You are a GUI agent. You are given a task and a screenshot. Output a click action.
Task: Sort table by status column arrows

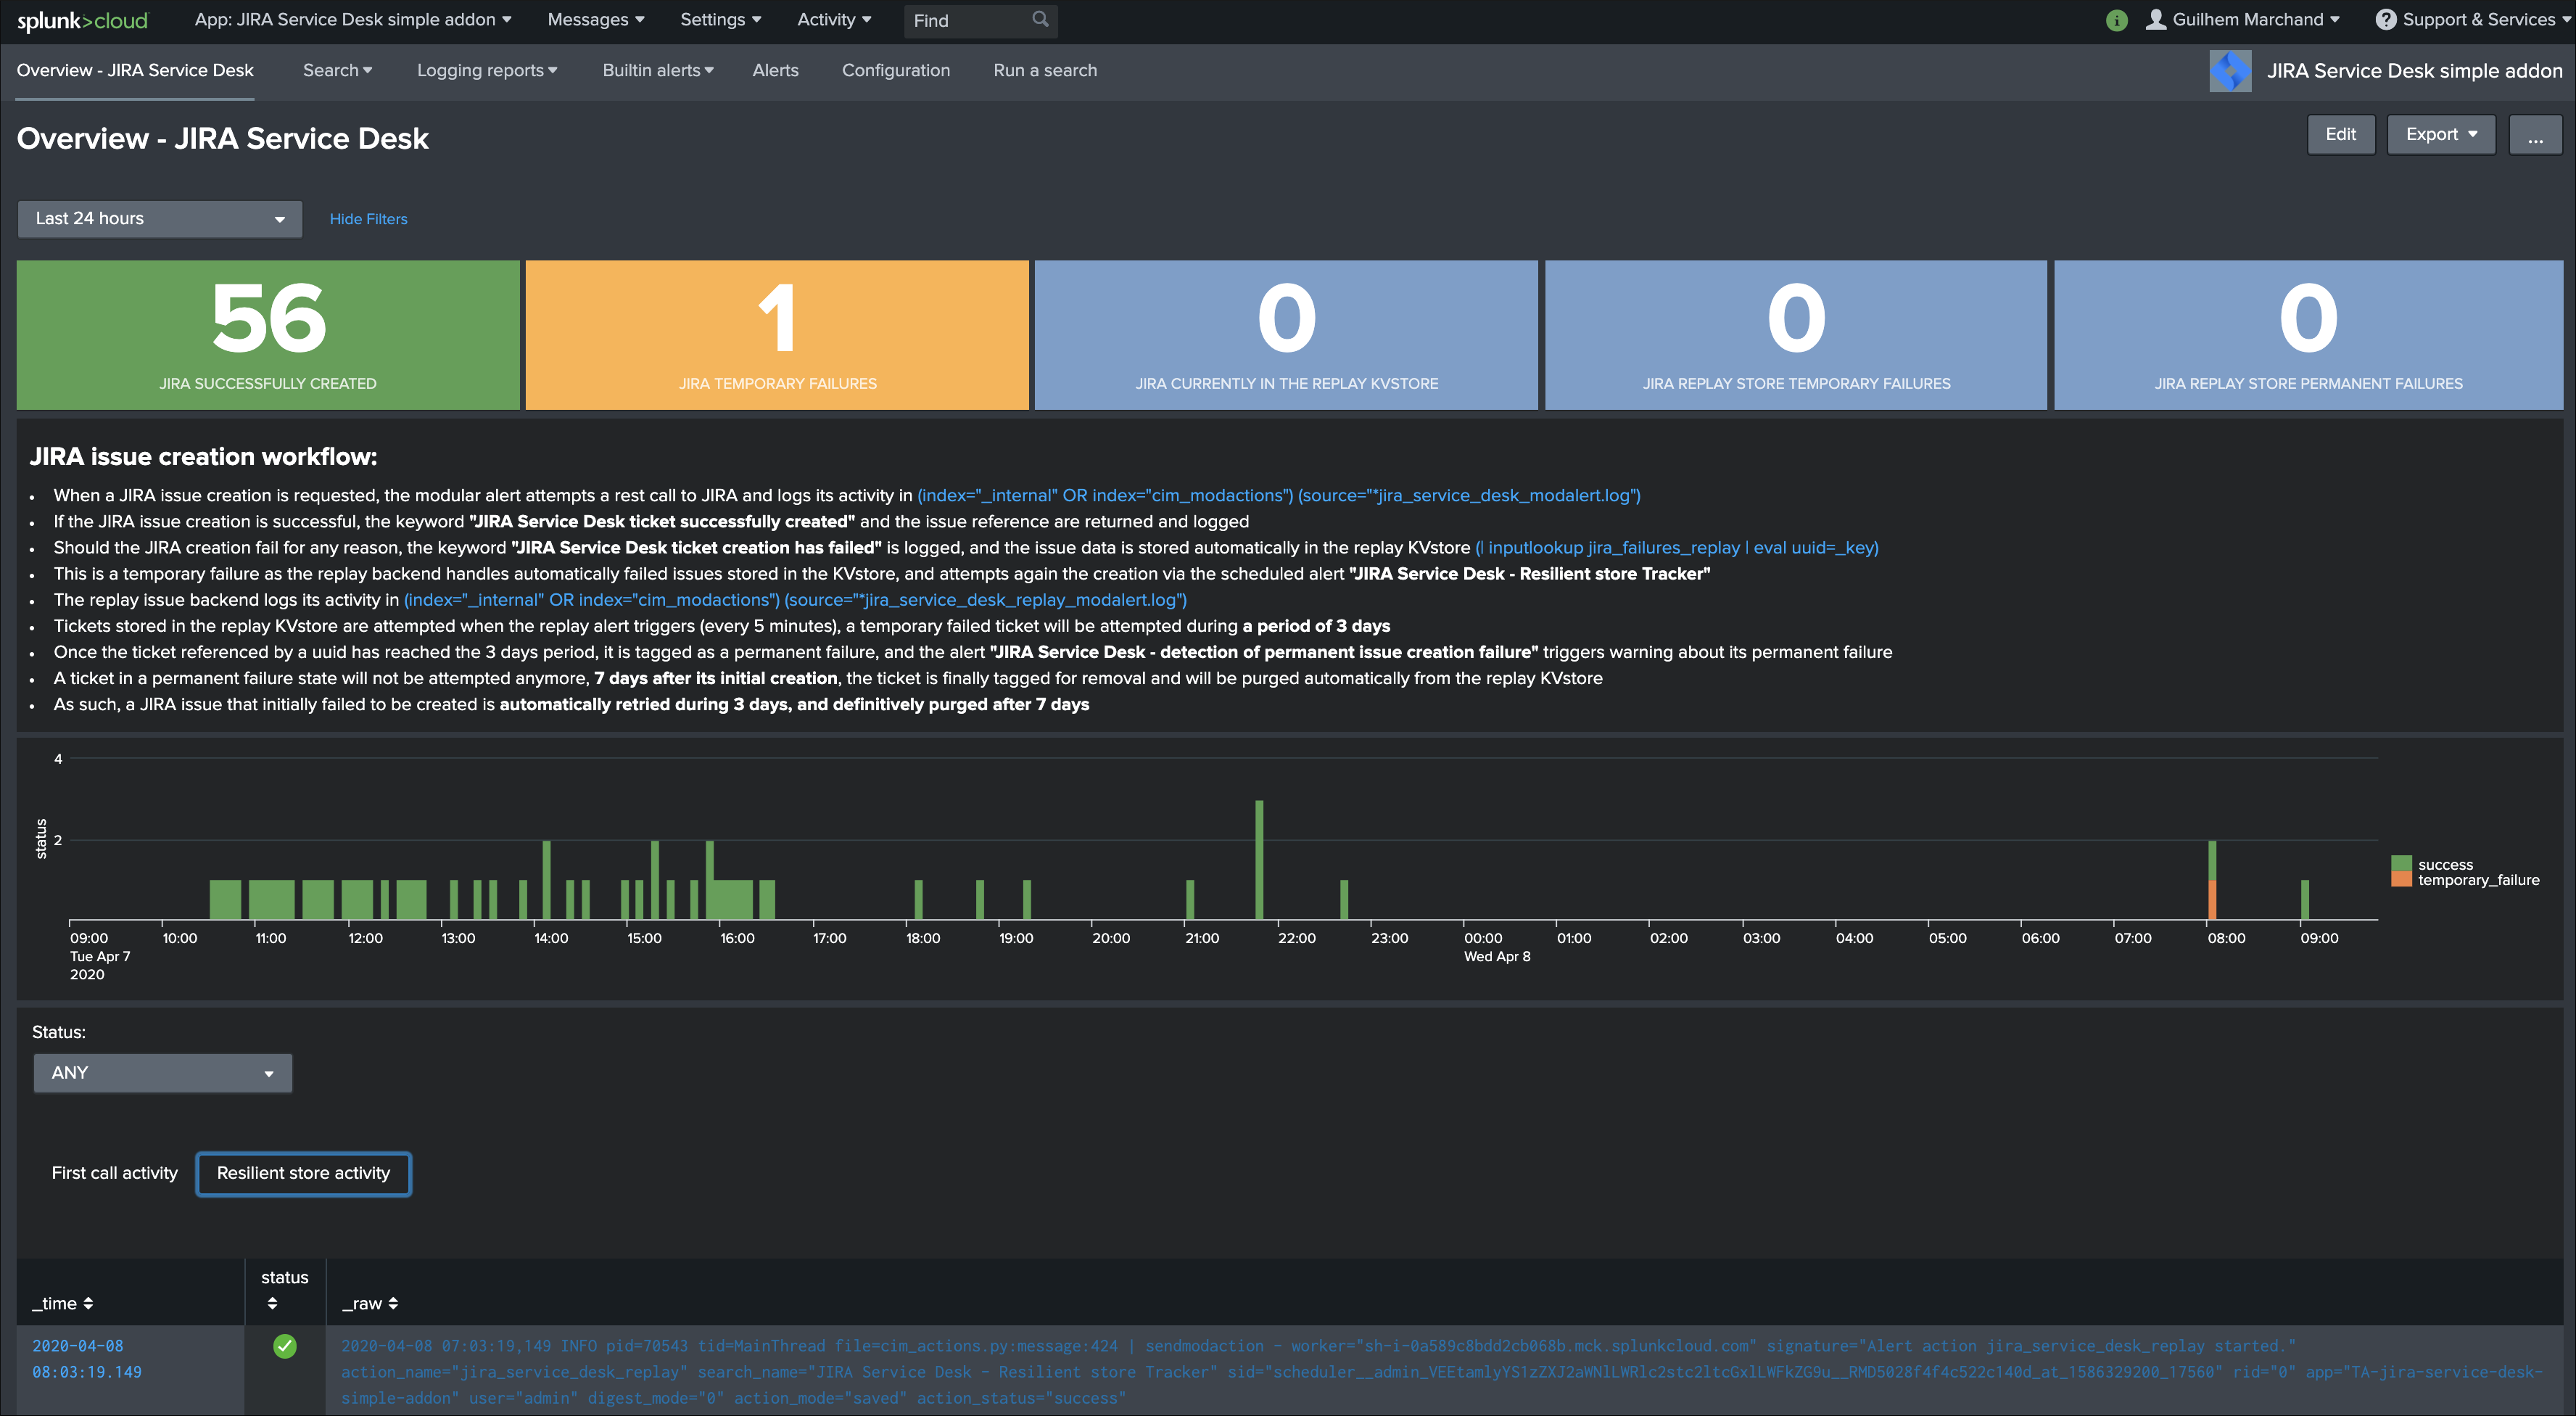point(272,1303)
